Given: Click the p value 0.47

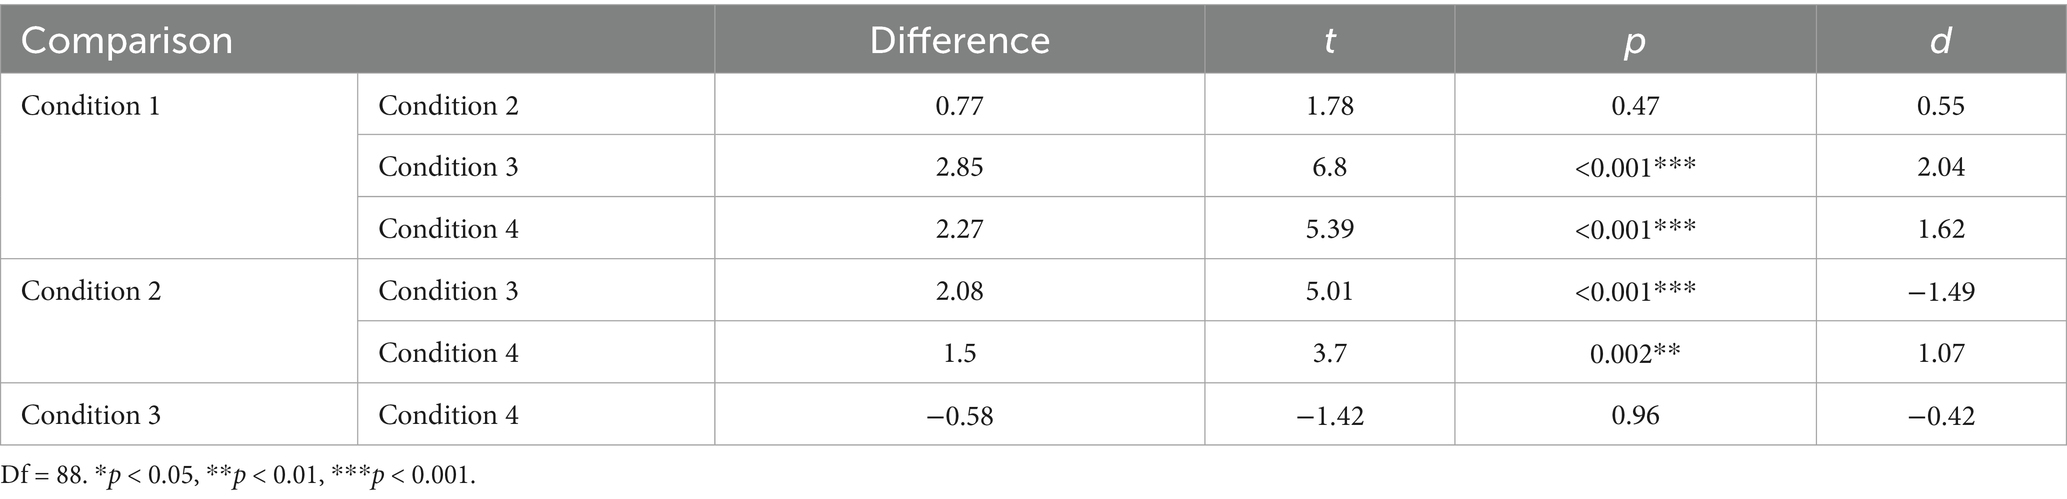Looking at the screenshot, I should pos(1635,106).
